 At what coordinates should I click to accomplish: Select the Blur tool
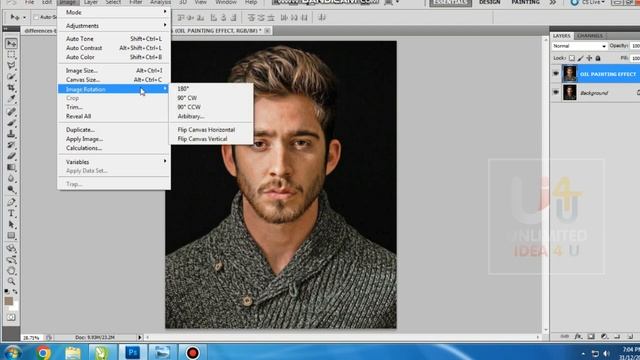coord(11,178)
